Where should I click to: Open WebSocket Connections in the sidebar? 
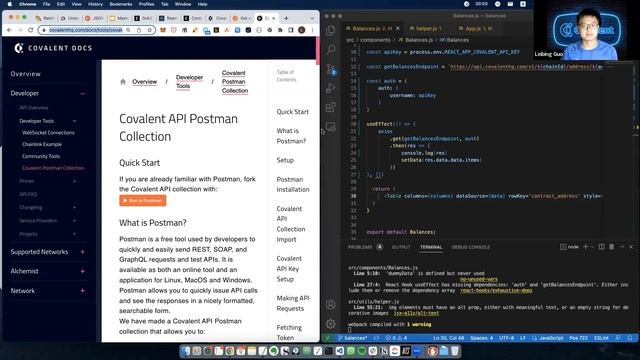pos(48,133)
